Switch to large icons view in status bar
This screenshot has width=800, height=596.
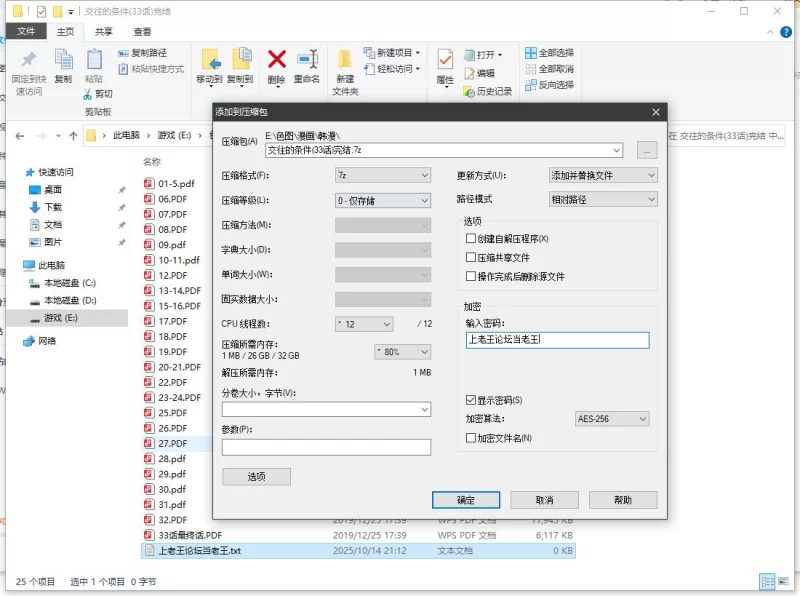pos(783,581)
